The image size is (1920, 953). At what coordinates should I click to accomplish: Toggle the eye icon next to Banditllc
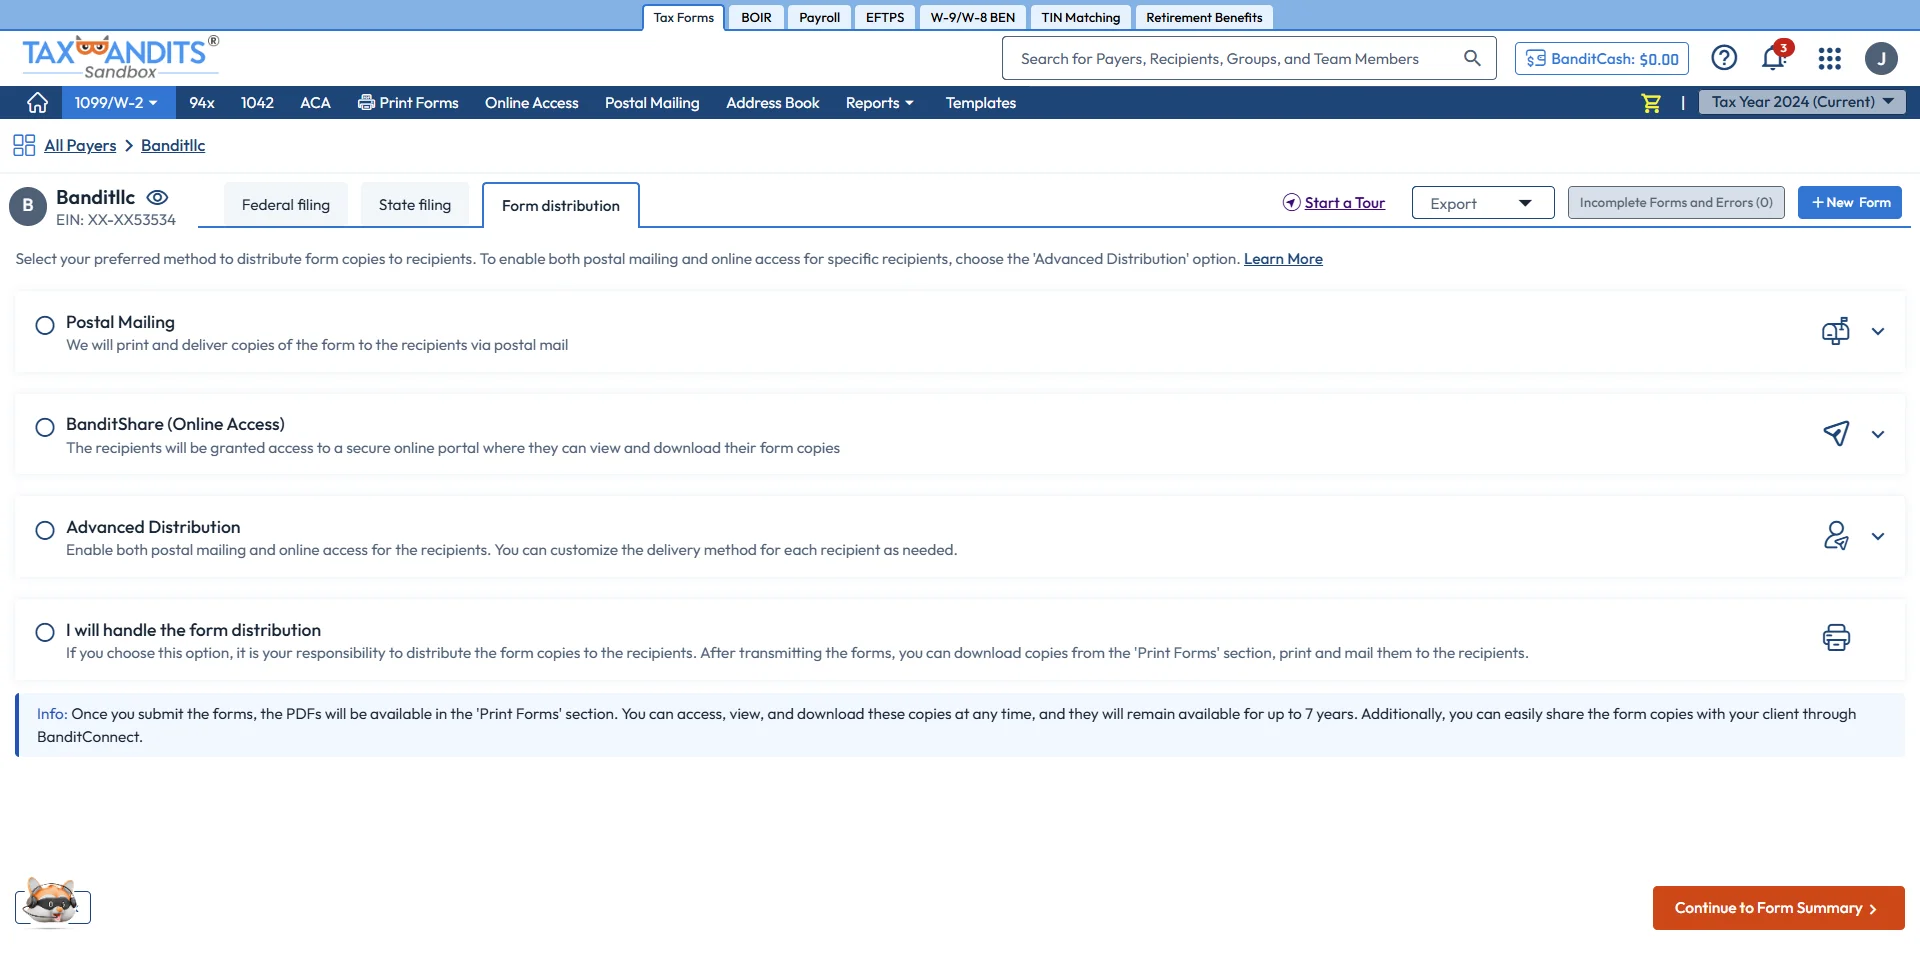[157, 197]
